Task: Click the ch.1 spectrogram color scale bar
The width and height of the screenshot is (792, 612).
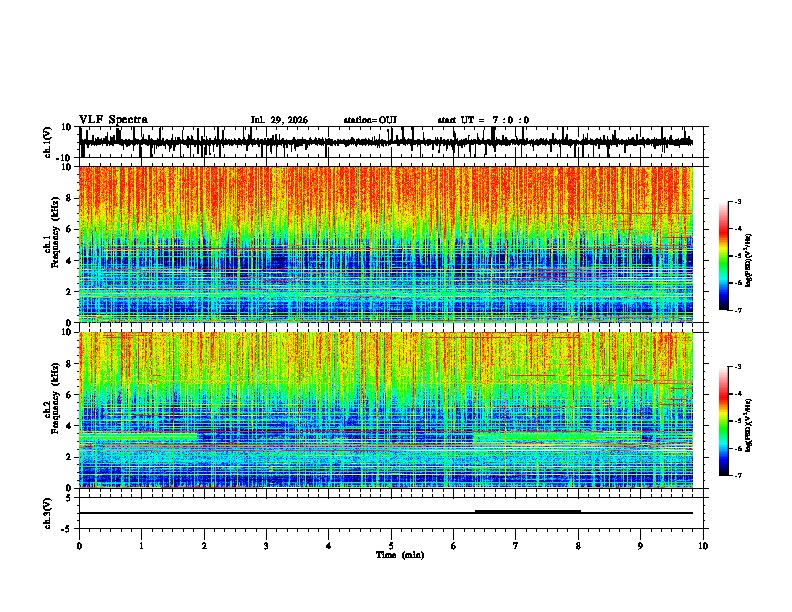Action: (x=723, y=256)
